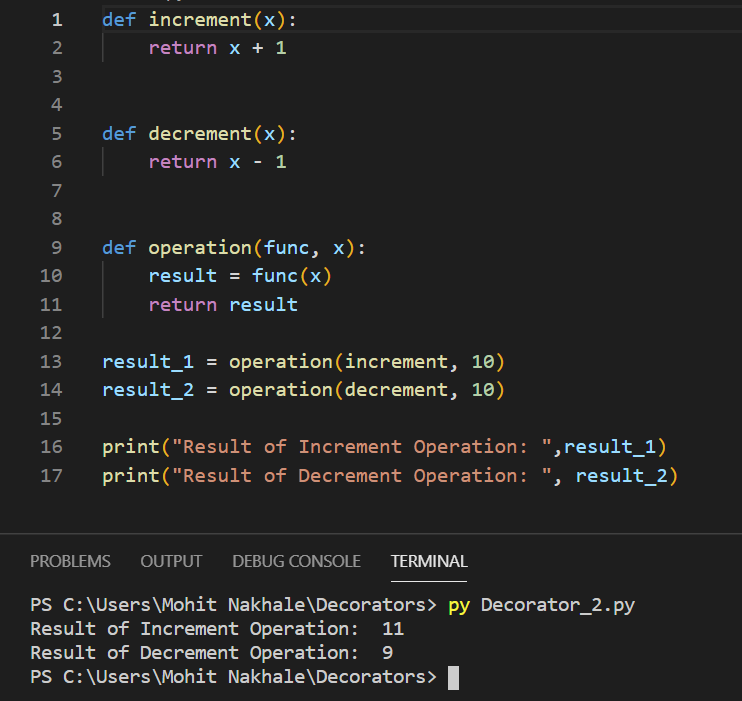Click 'return x + 1' statement

pos(217,48)
